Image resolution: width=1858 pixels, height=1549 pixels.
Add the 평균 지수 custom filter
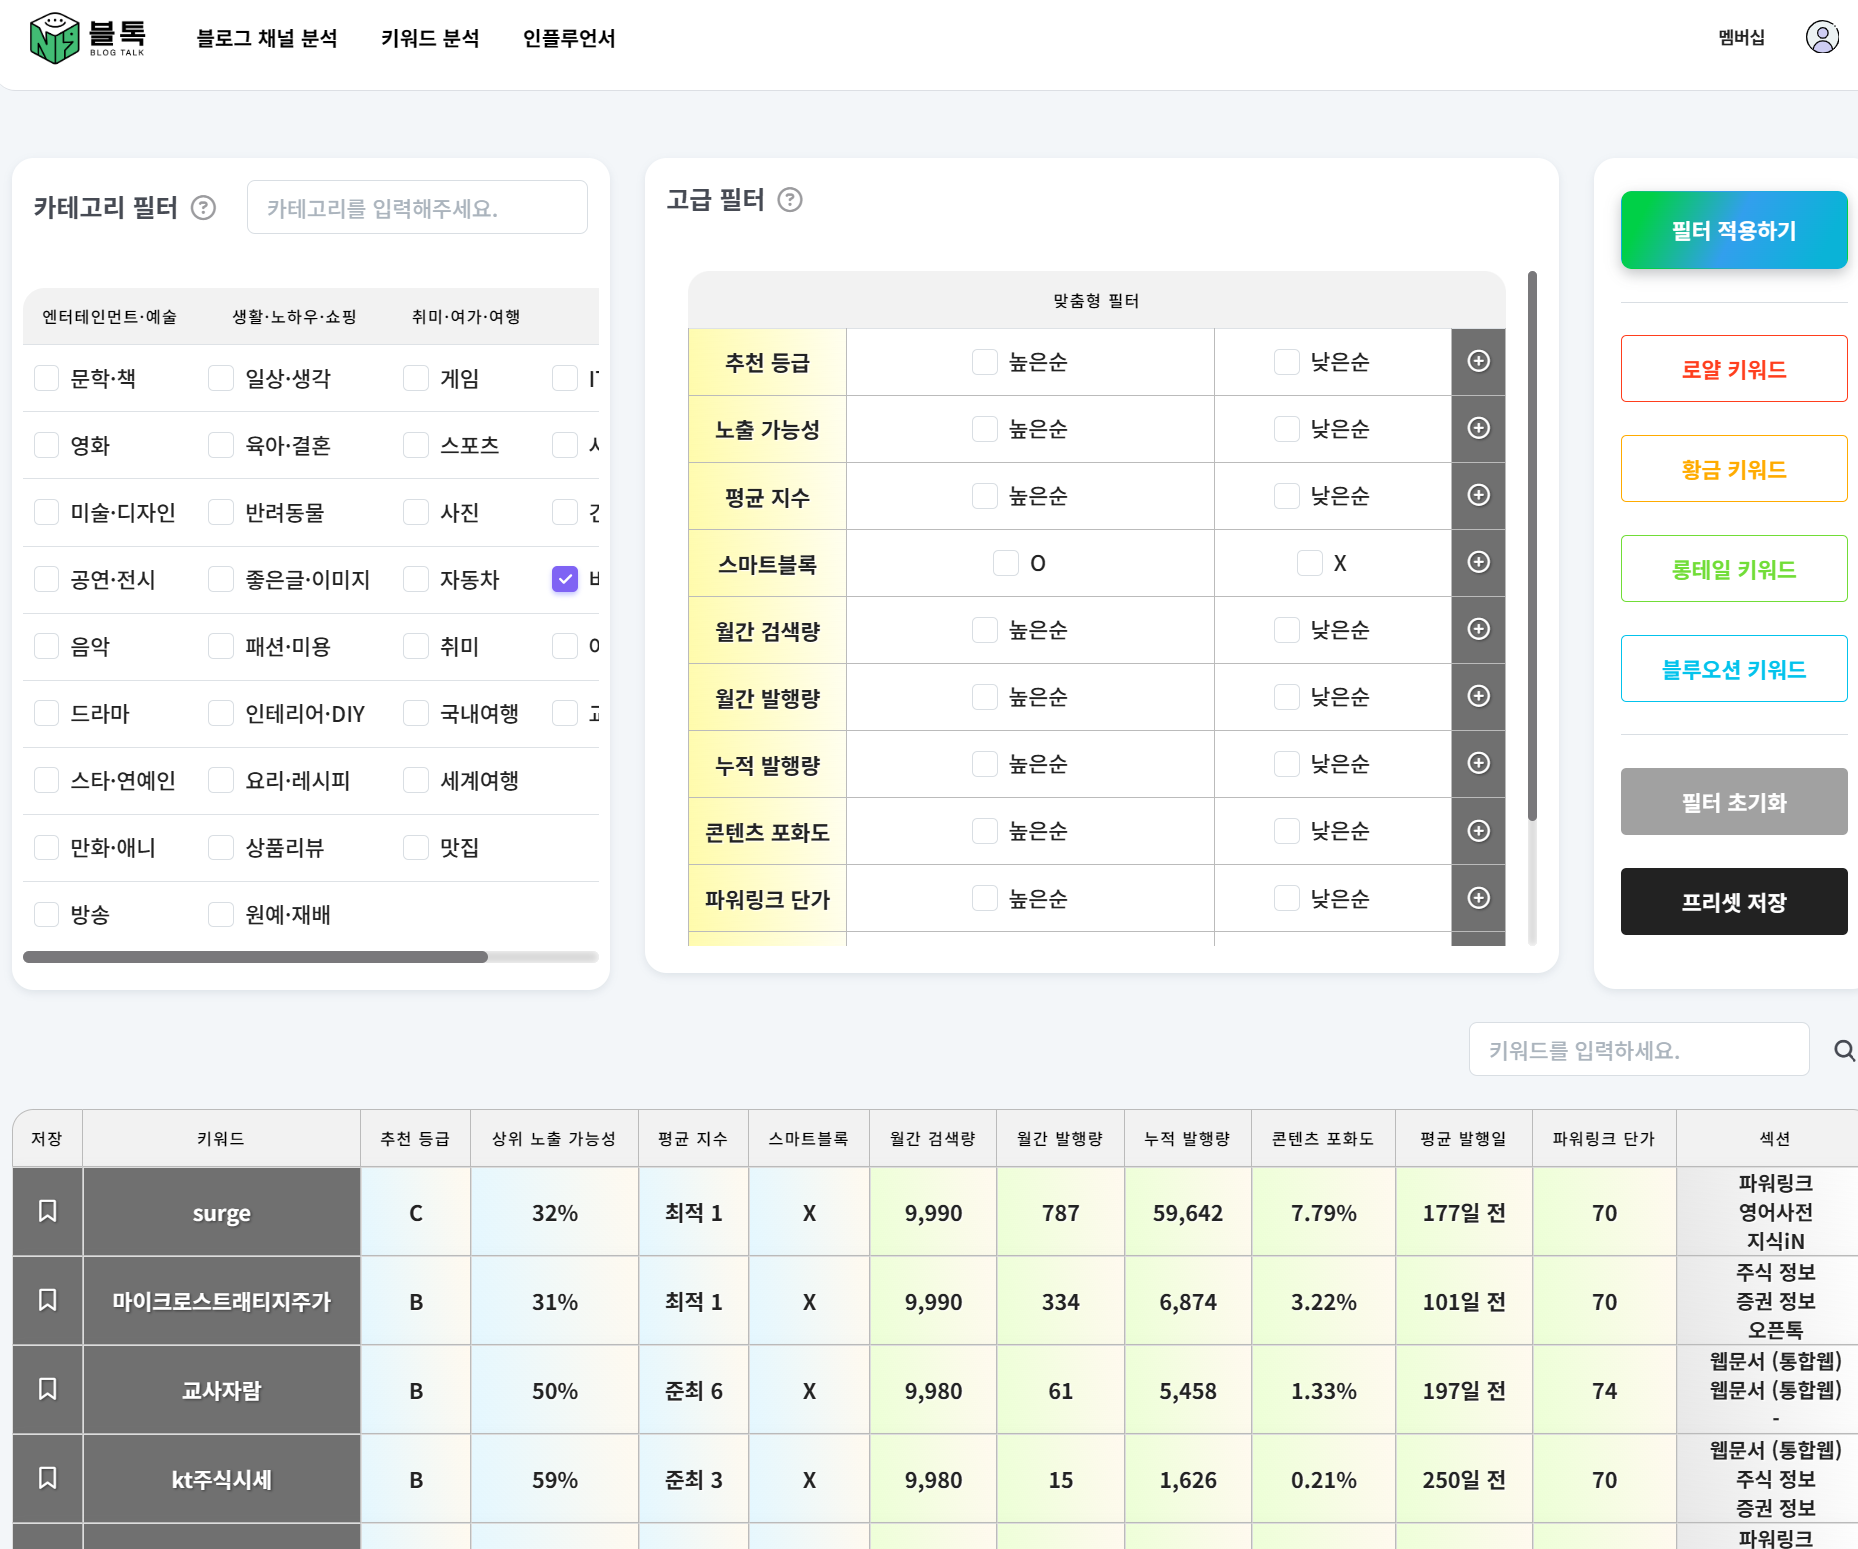point(1478,495)
